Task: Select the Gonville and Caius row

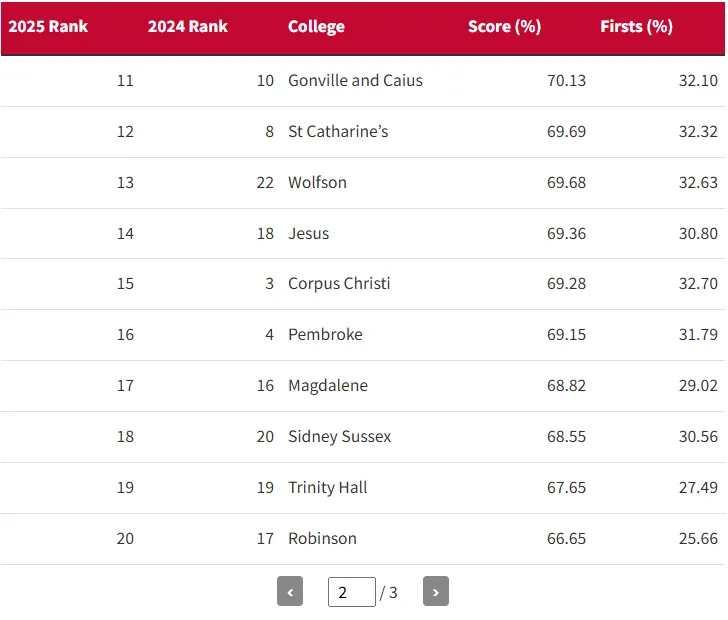Action: [x=355, y=81]
